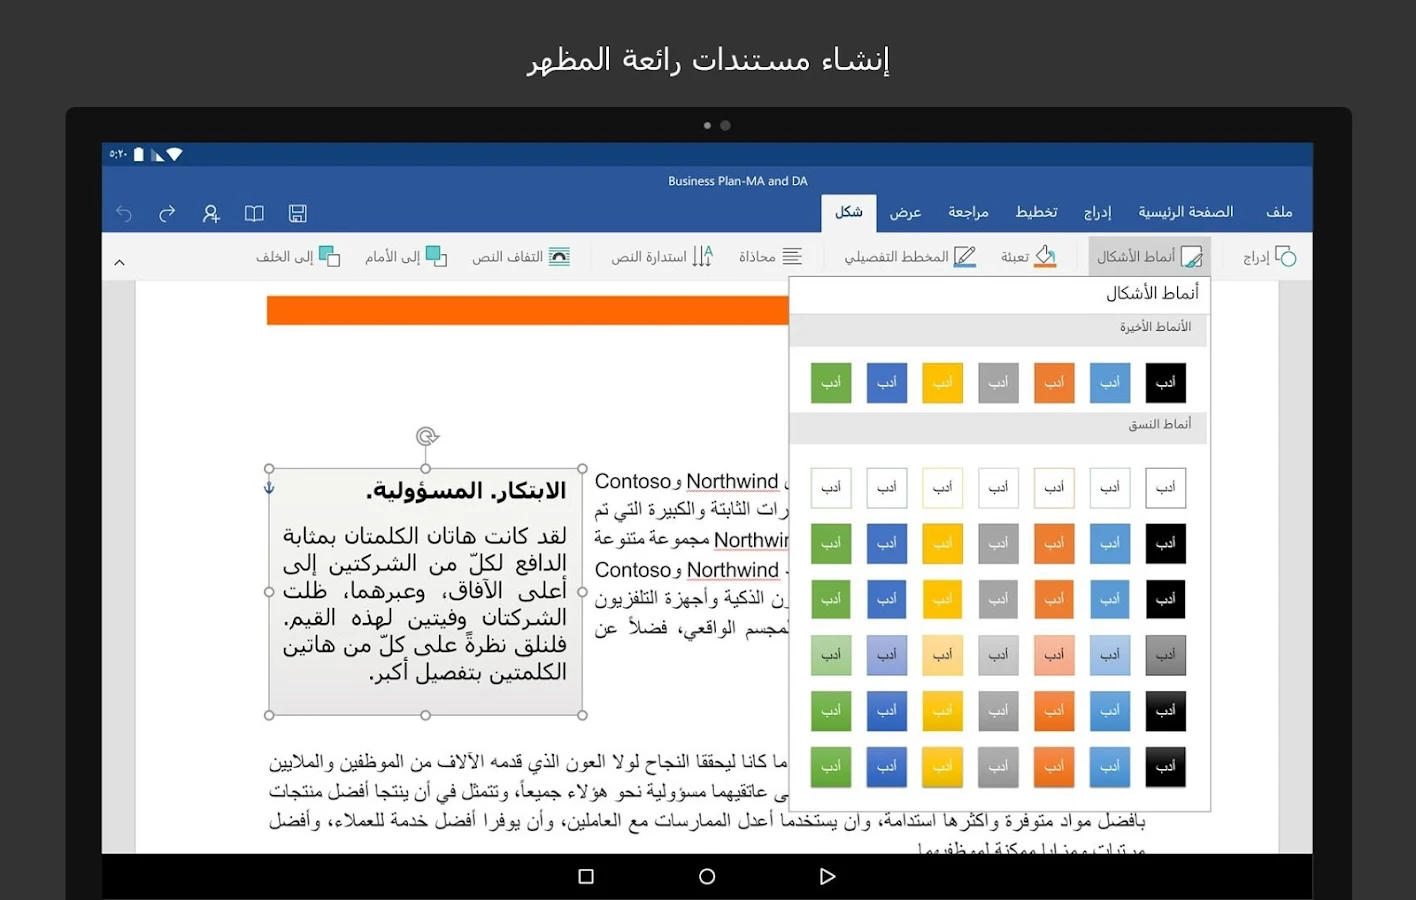This screenshot has height=900, width=1416.
Task: Choose pale lavender light-fill theme style
Action: pyautogui.click(x=887, y=655)
